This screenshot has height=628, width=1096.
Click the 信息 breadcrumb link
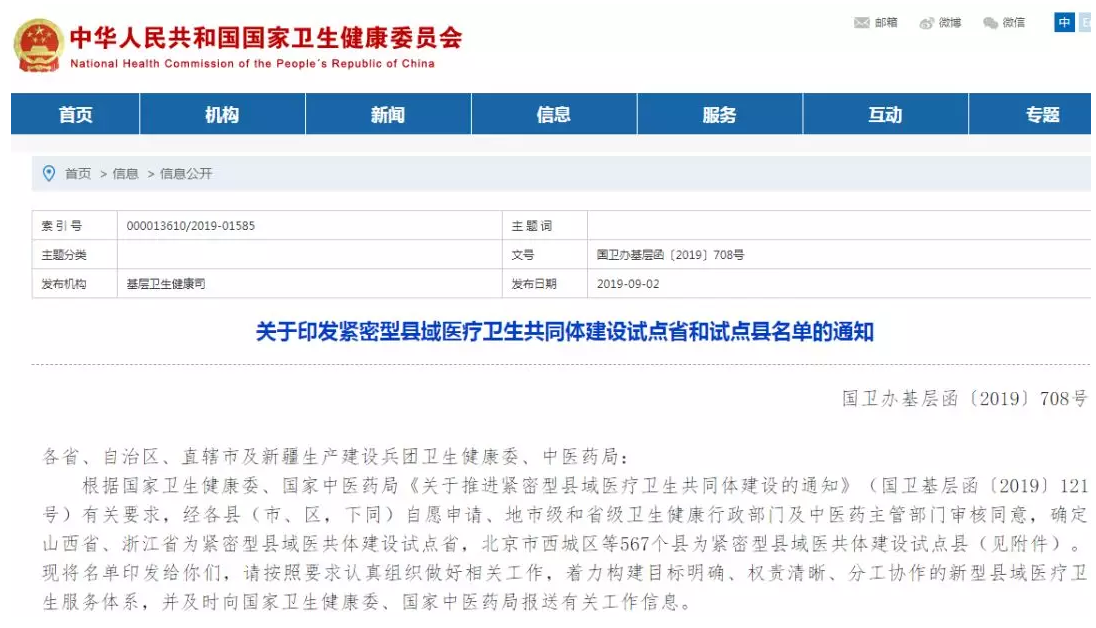coord(126,173)
